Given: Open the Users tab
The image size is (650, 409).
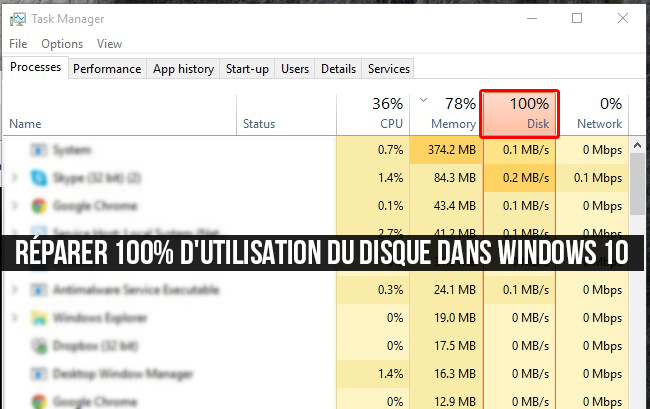Looking at the screenshot, I should (x=295, y=69).
